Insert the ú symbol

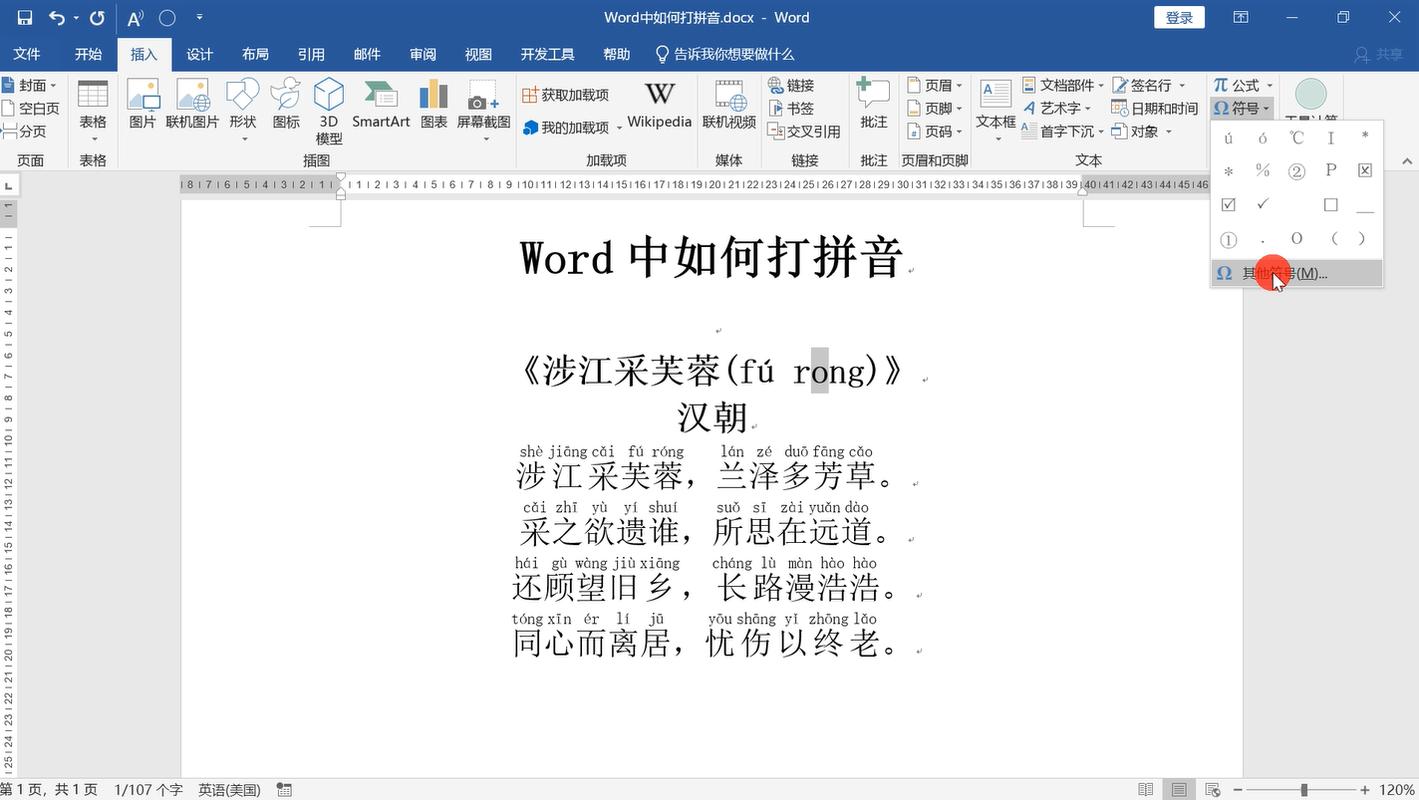tap(1229, 138)
